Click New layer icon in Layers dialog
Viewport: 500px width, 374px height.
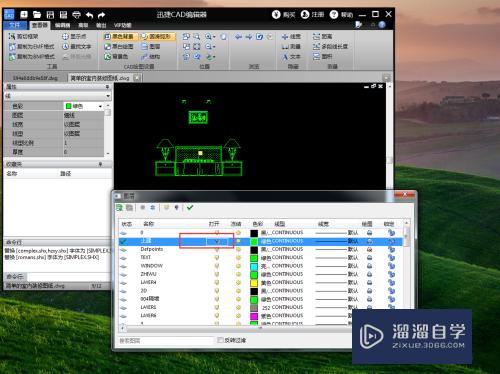pyautogui.click(x=119, y=208)
